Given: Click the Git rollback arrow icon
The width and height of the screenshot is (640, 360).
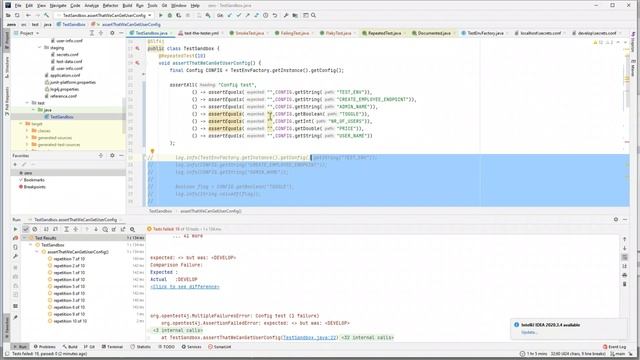Looking at the screenshot, I should (275, 16).
